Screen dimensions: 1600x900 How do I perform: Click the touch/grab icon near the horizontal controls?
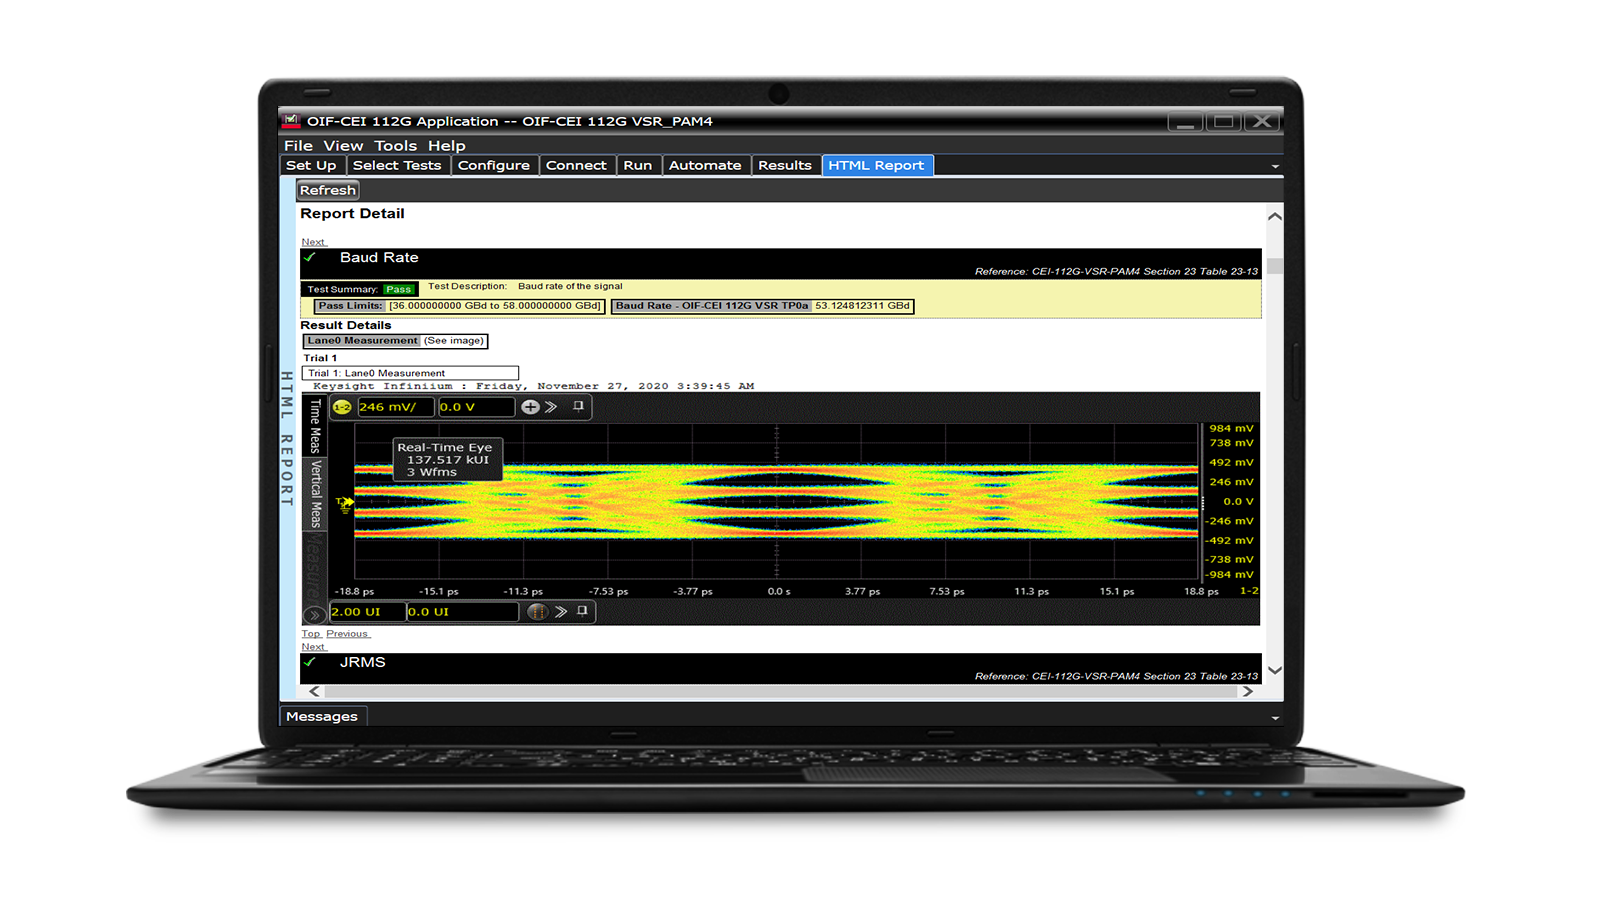tap(537, 612)
